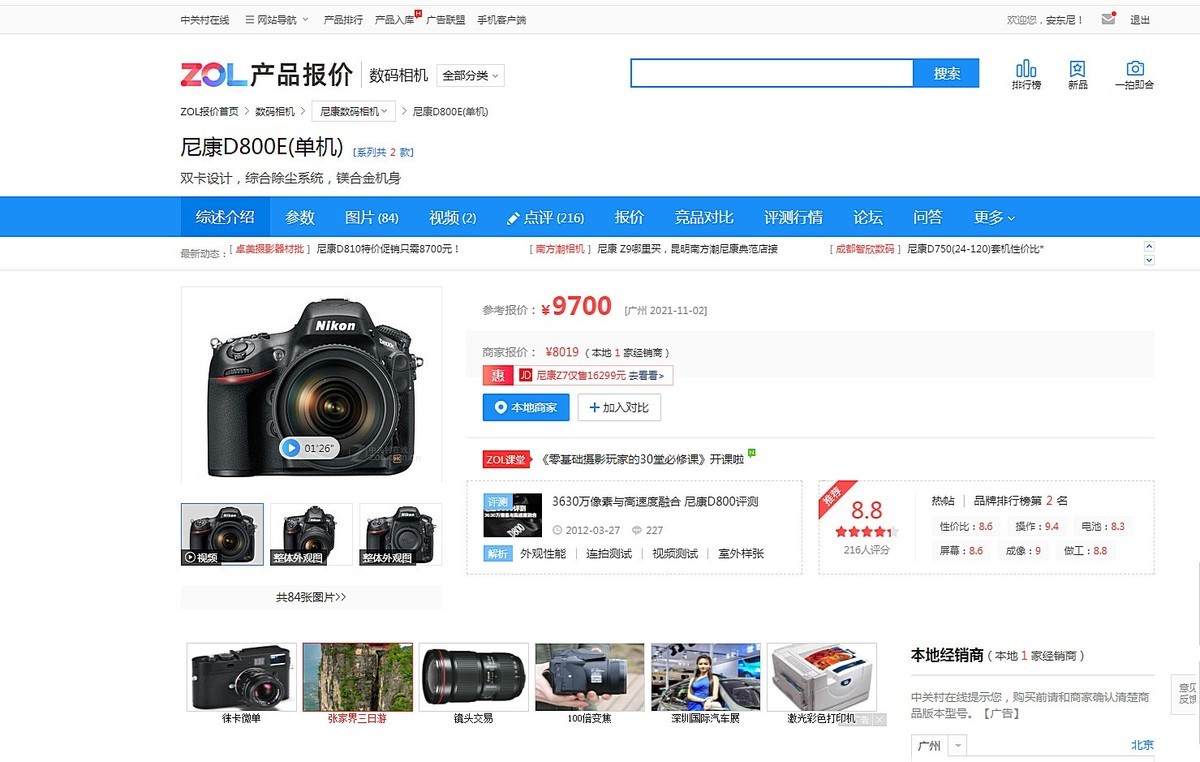This screenshot has width=1200, height=762.
Task: Open the 室外样张 review section link
Action: click(x=741, y=553)
